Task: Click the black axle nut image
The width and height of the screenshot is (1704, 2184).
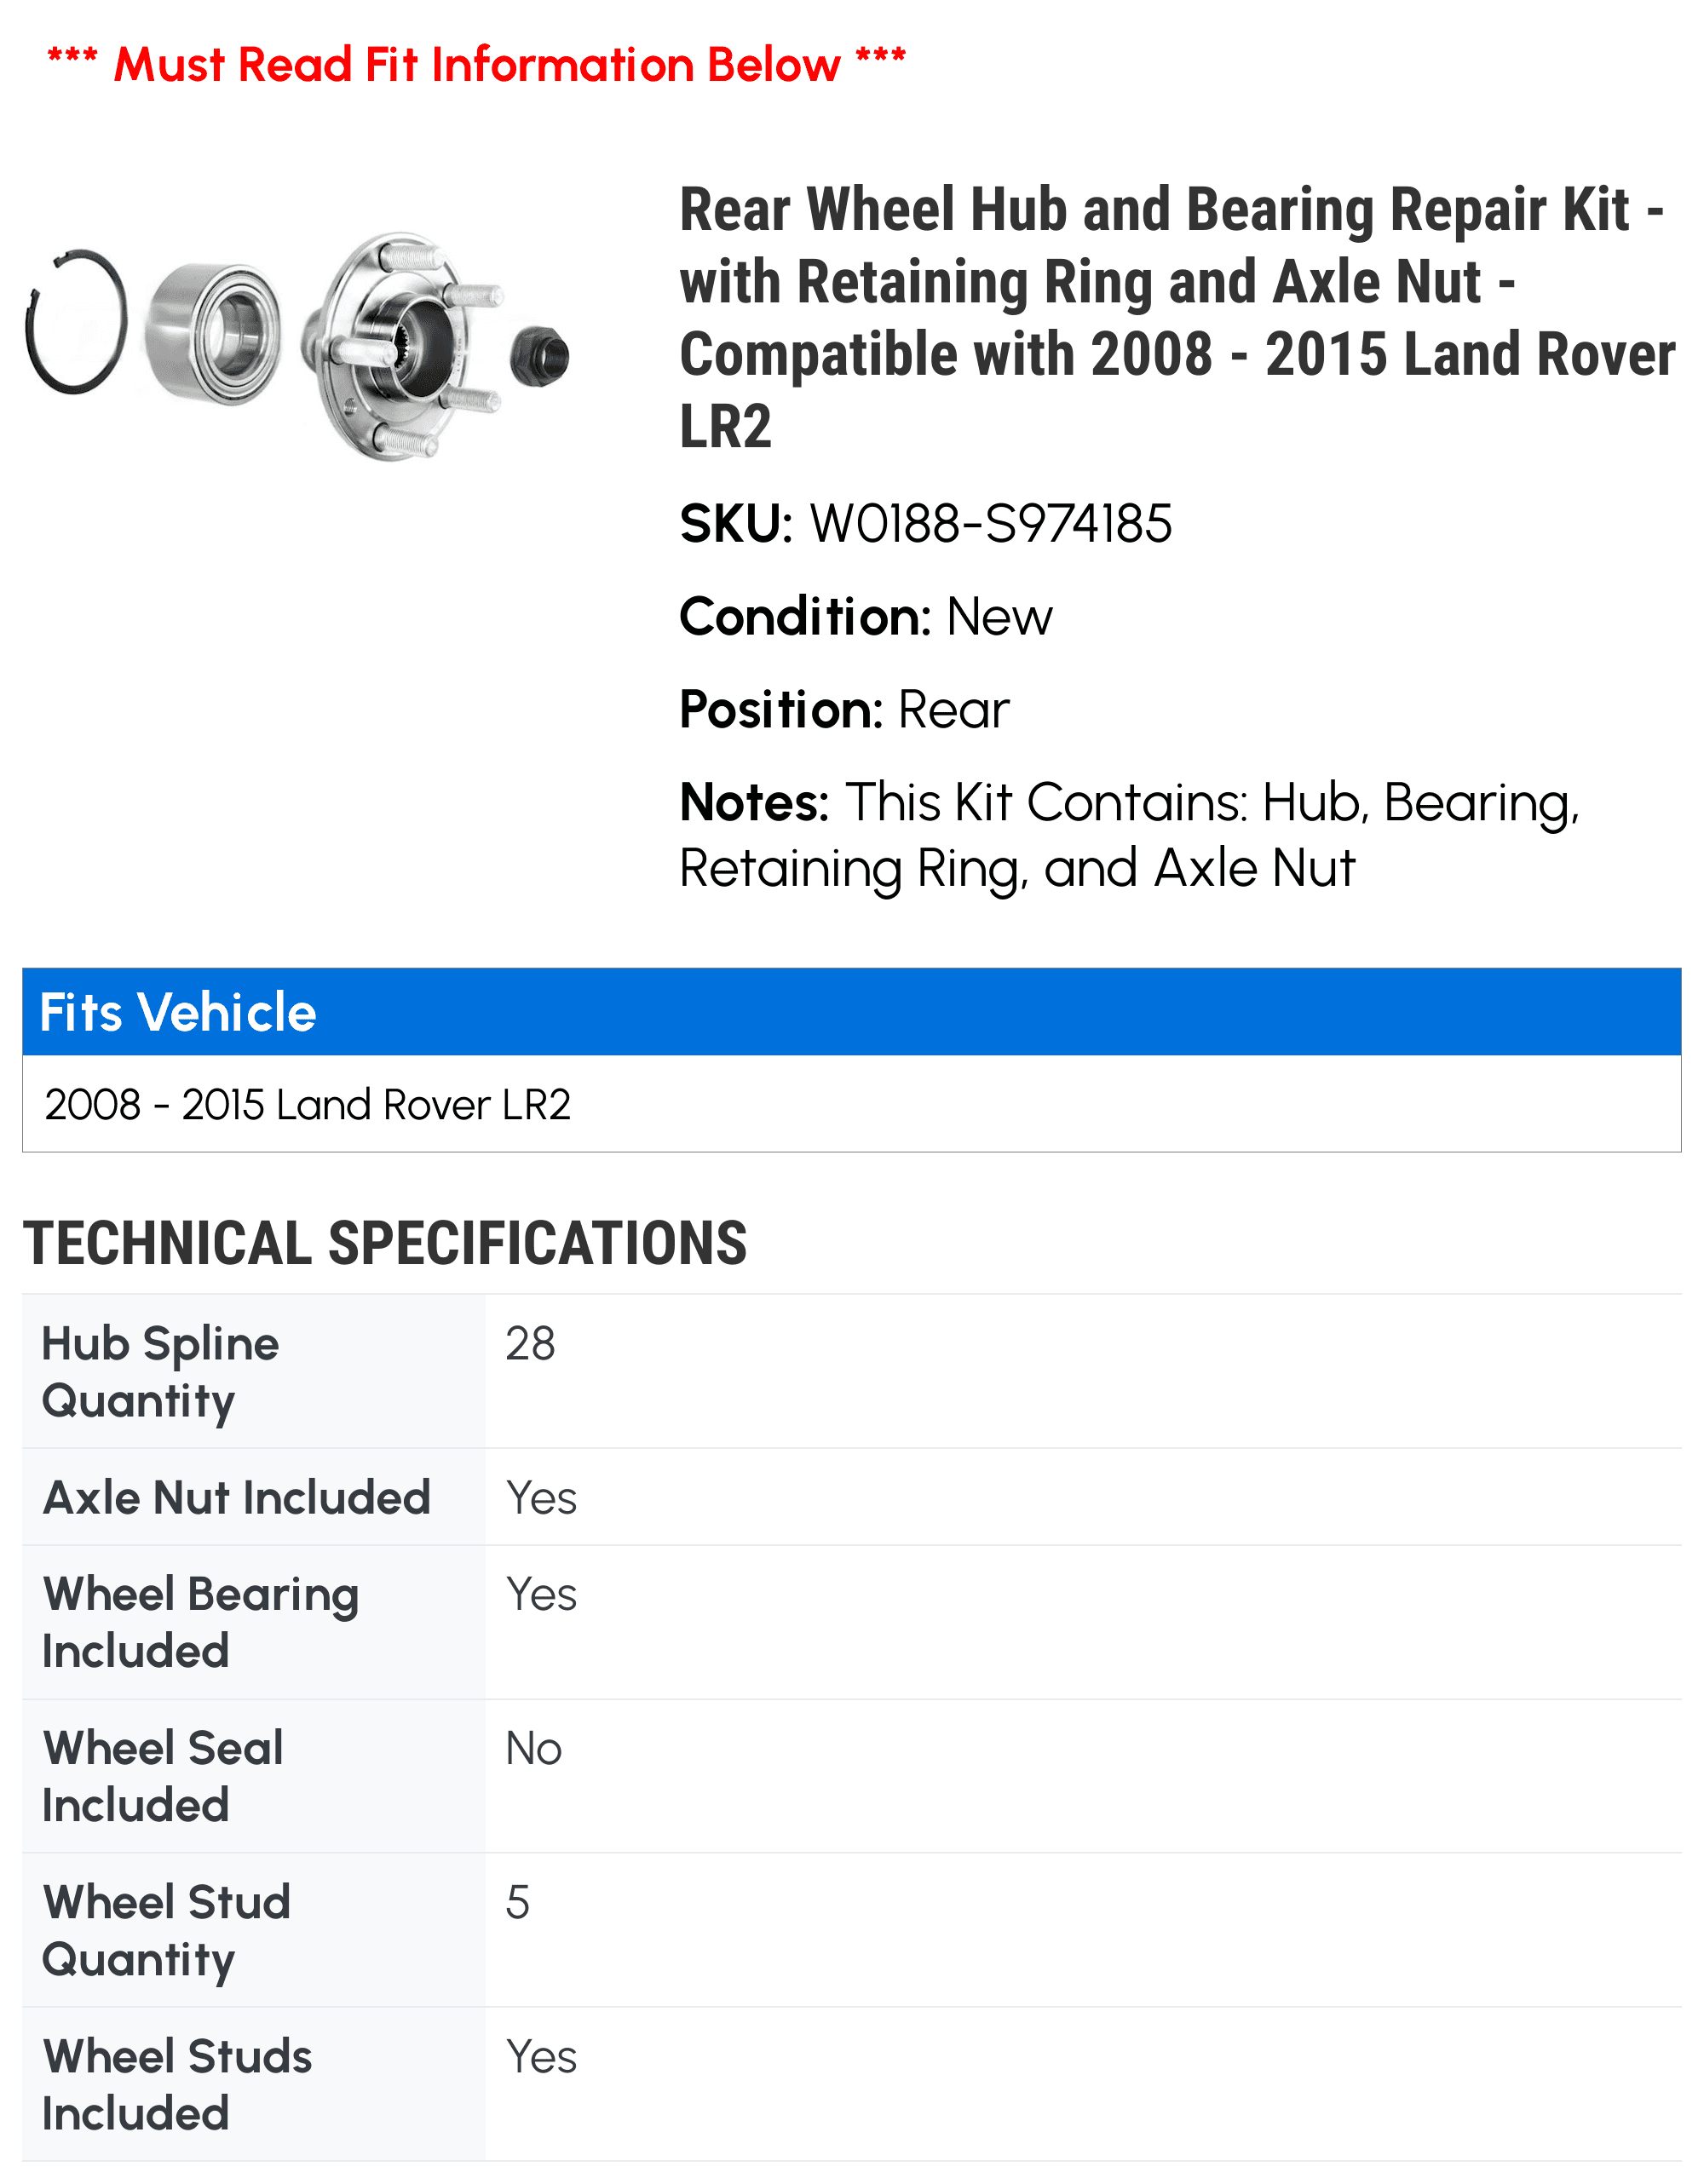Action: [539, 356]
